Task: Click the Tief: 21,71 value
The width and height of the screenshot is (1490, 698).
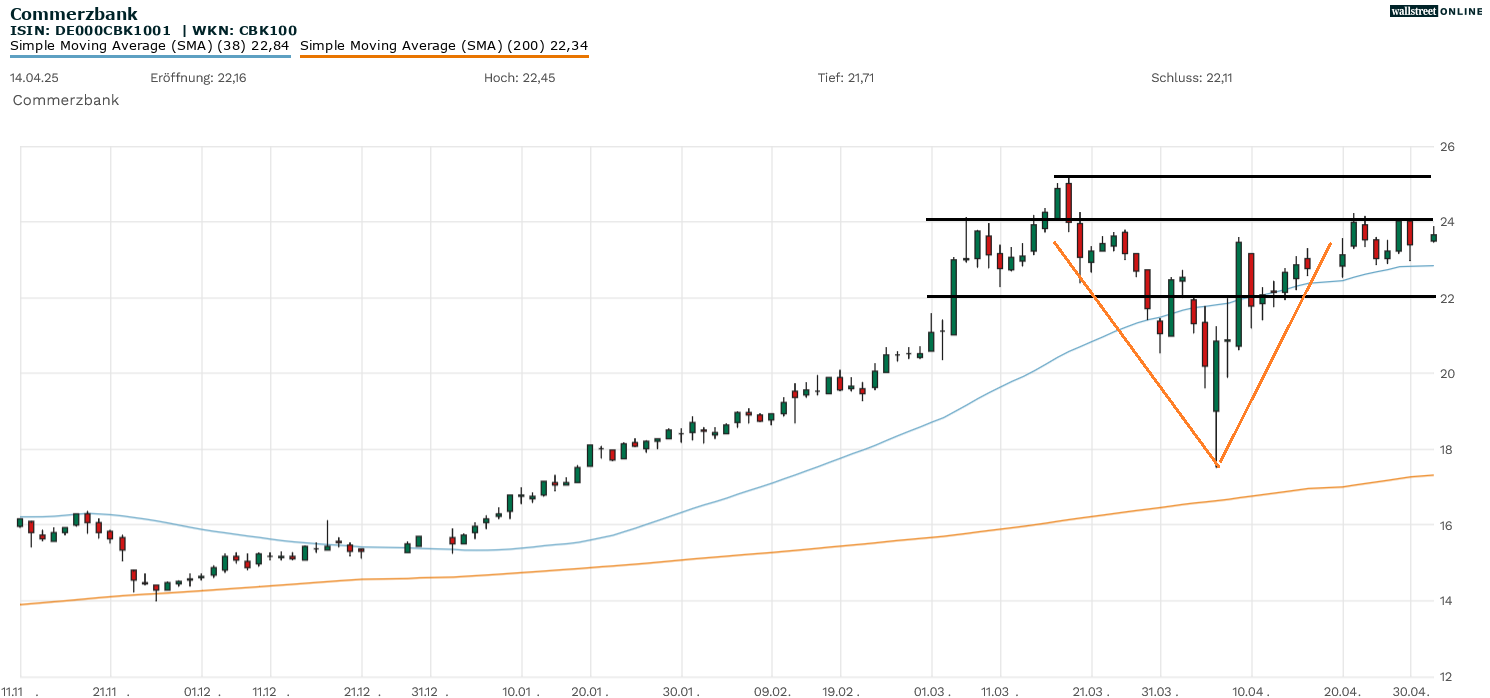Action: pyautogui.click(x=846, y=77)
